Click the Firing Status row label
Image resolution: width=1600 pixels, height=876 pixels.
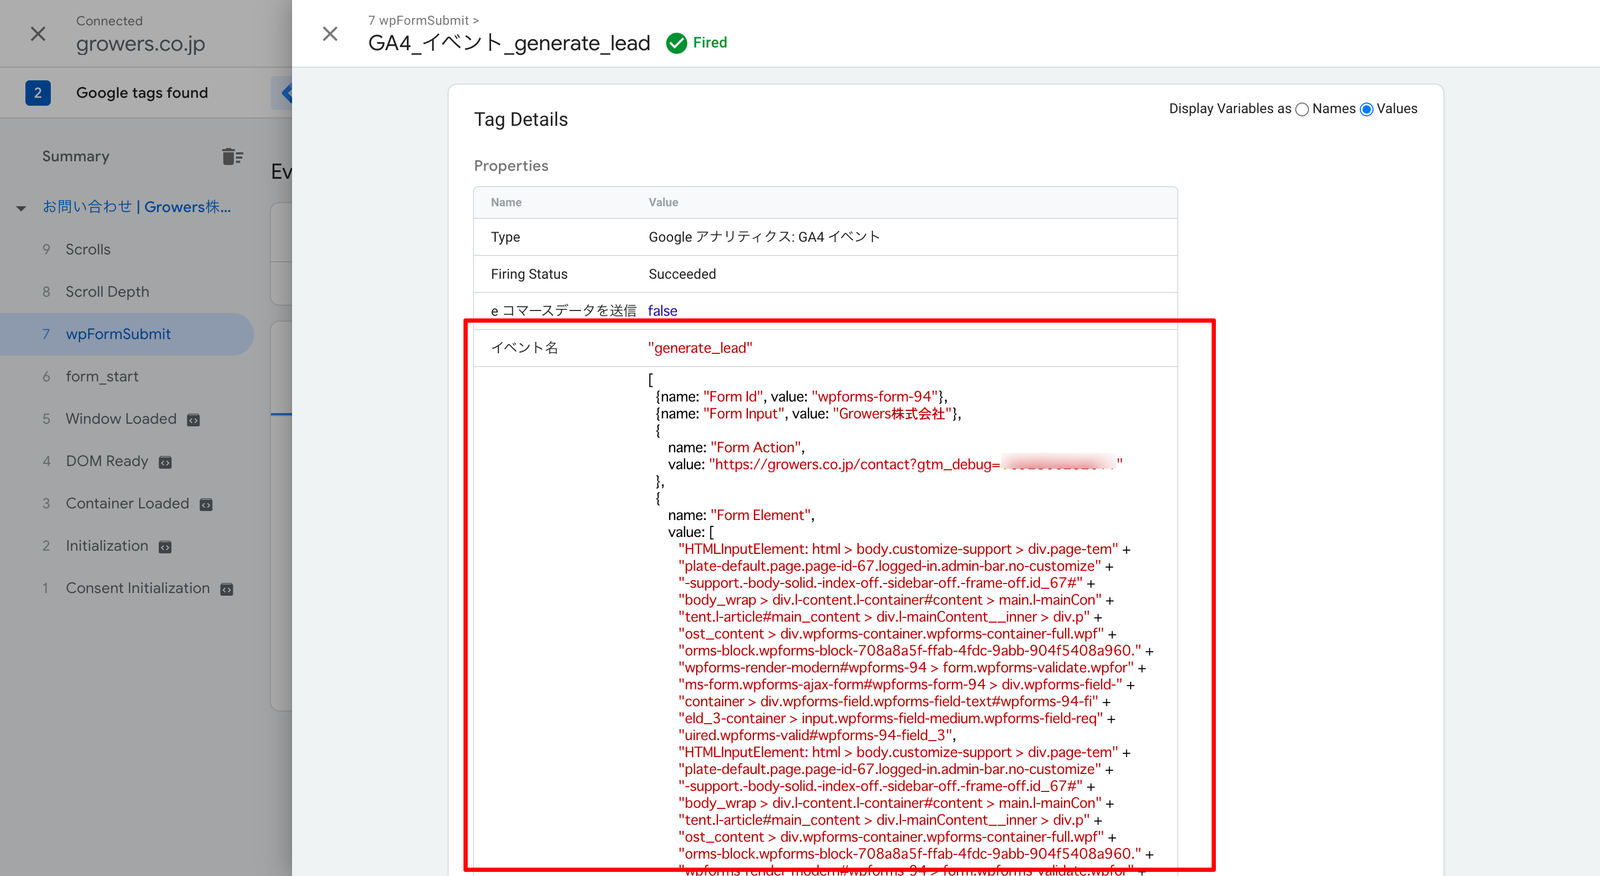(529, 274)
